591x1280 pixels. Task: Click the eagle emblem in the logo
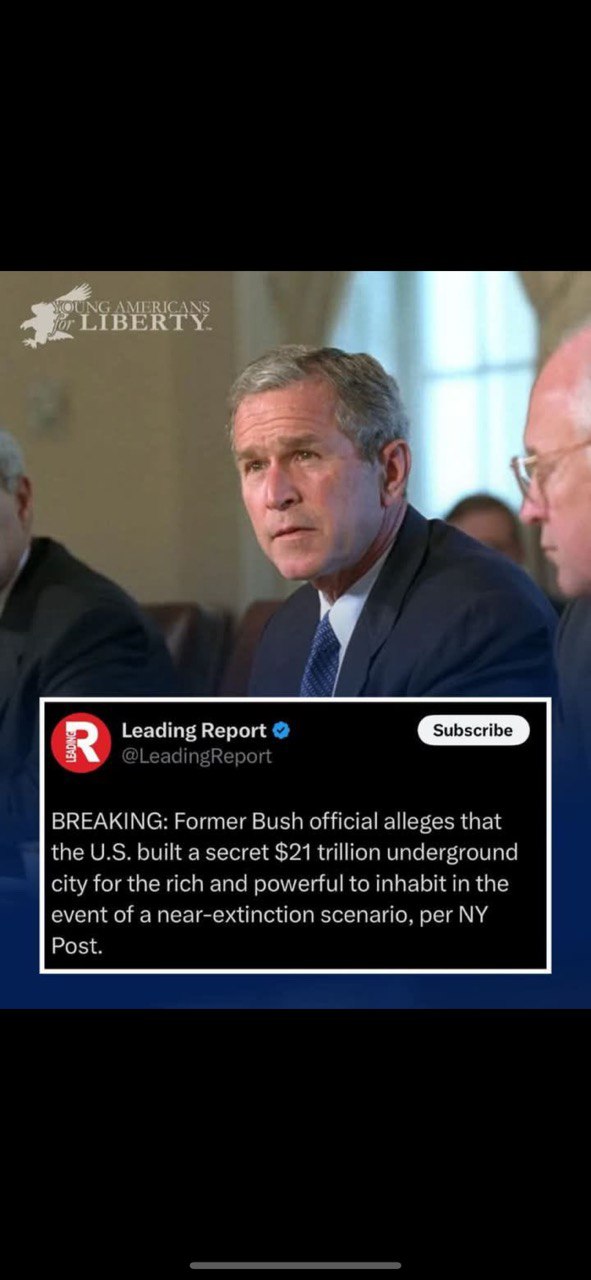(55, 315)
